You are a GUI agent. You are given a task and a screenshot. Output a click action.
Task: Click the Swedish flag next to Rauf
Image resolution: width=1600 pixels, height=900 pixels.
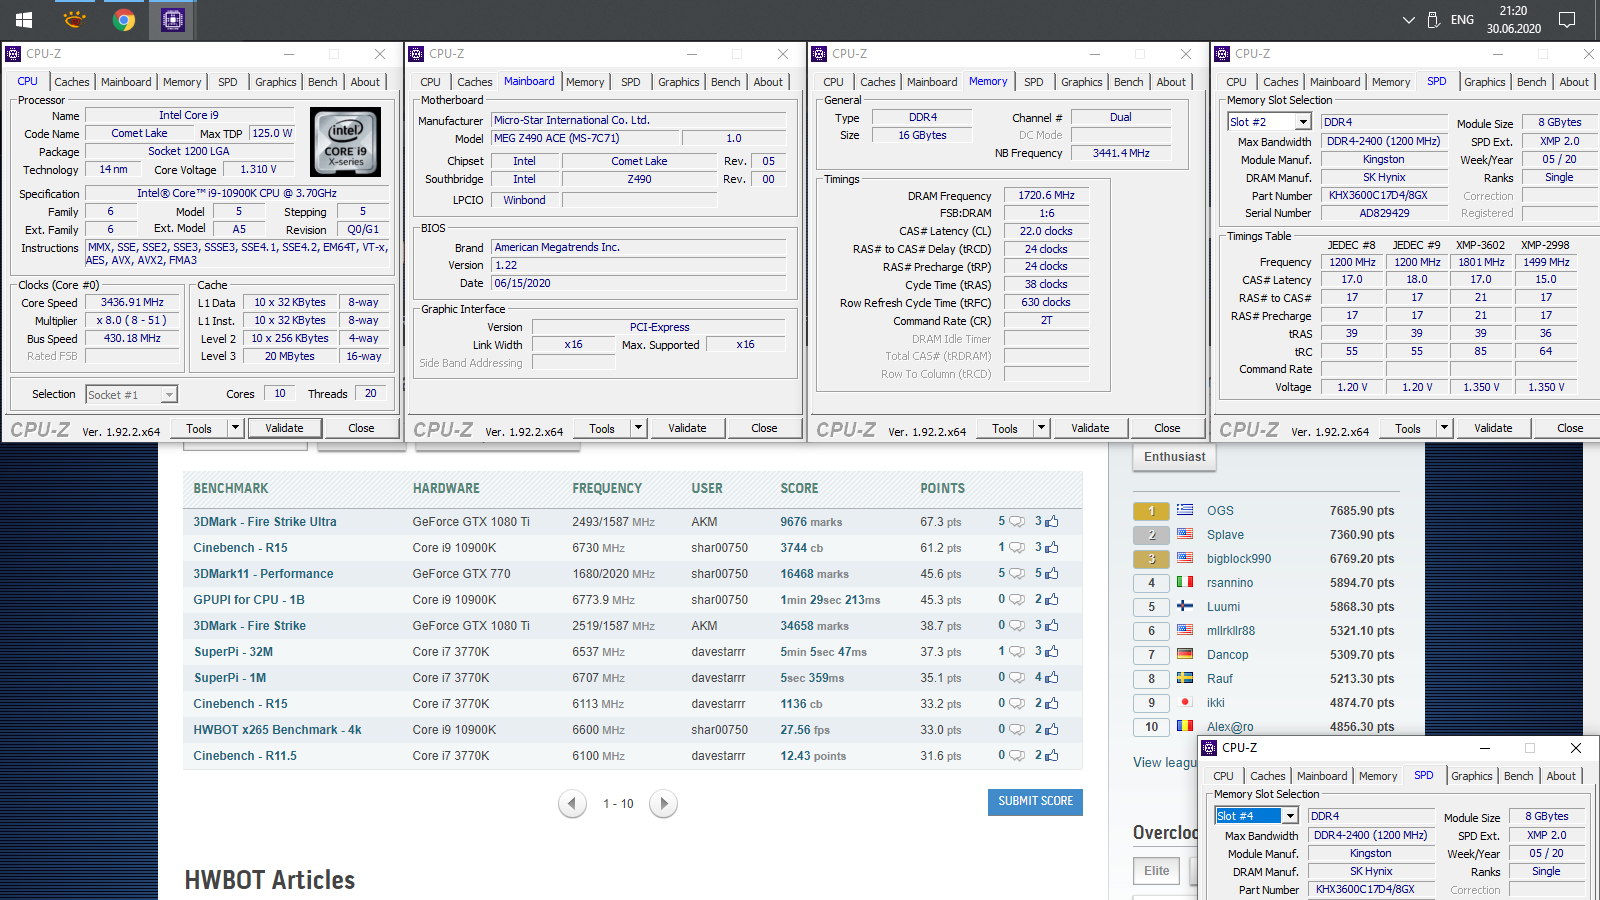[x=1185, y=678]
